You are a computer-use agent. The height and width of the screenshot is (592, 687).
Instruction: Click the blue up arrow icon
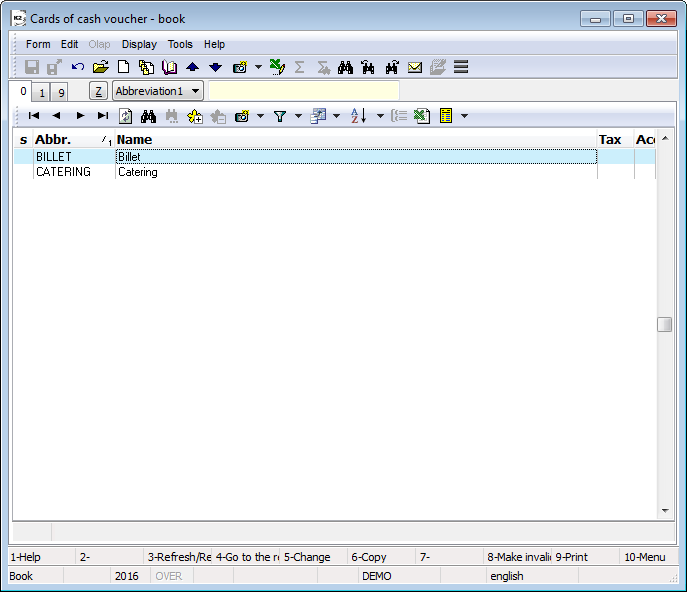(x=192, y=67)
